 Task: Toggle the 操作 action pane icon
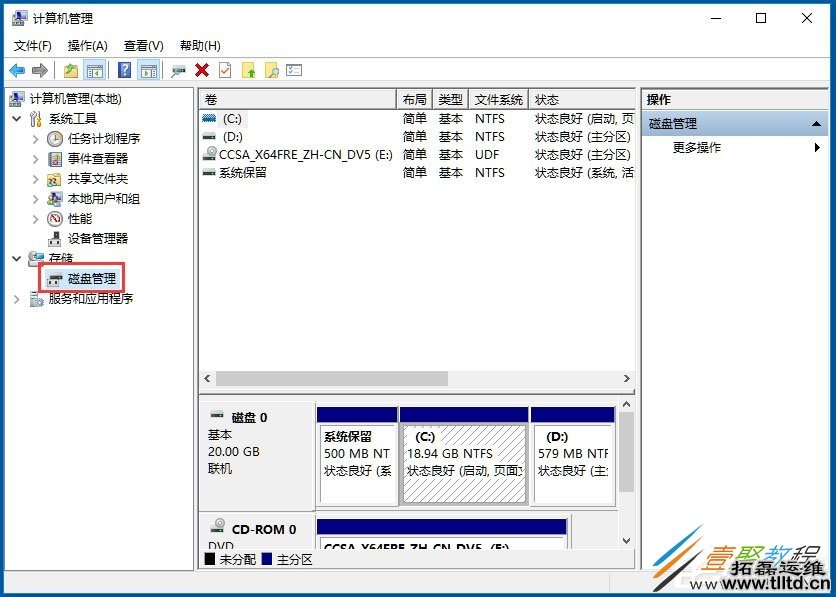click(148, 70)
